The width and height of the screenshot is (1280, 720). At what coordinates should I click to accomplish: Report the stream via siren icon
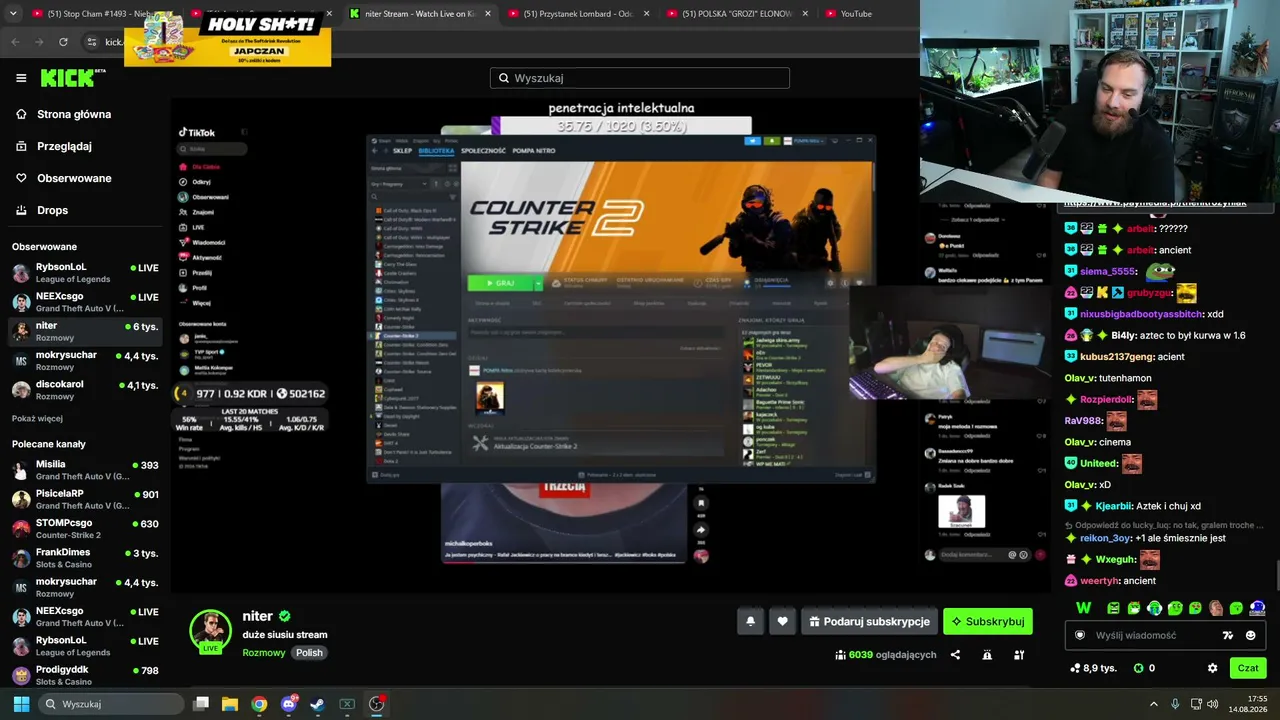987,655
